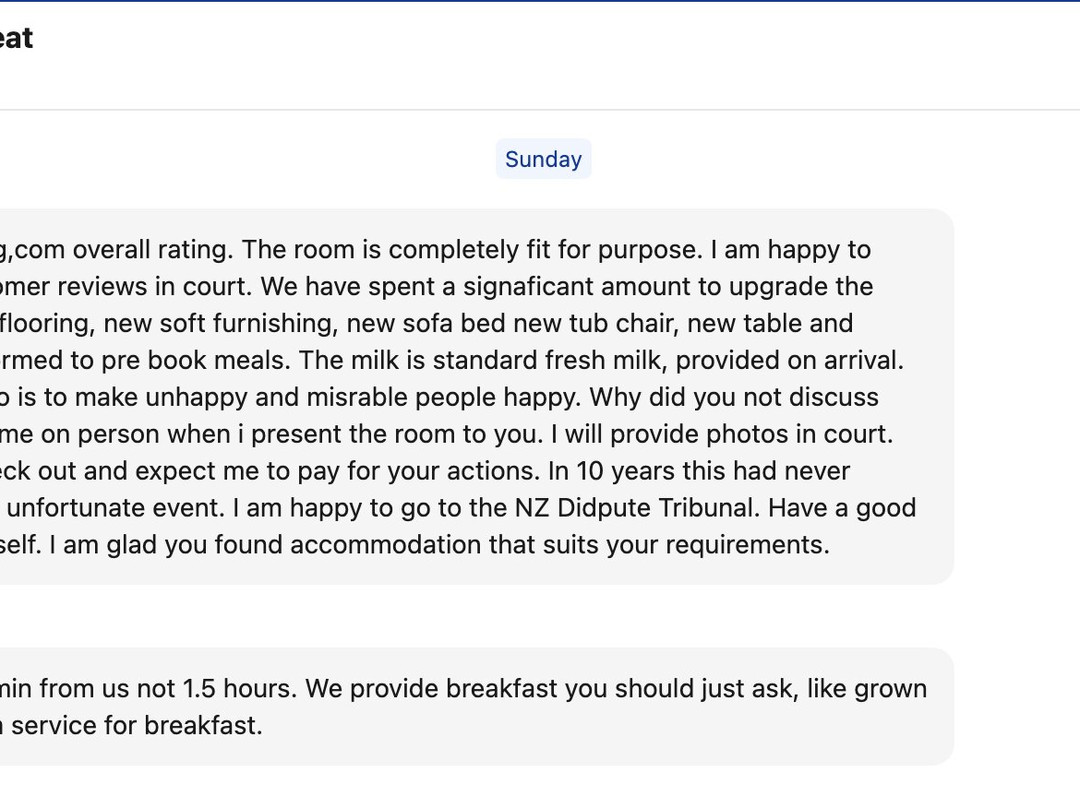1080x808 pixels.
Task: Click the partially visible chat title in header
Action: 16,38
